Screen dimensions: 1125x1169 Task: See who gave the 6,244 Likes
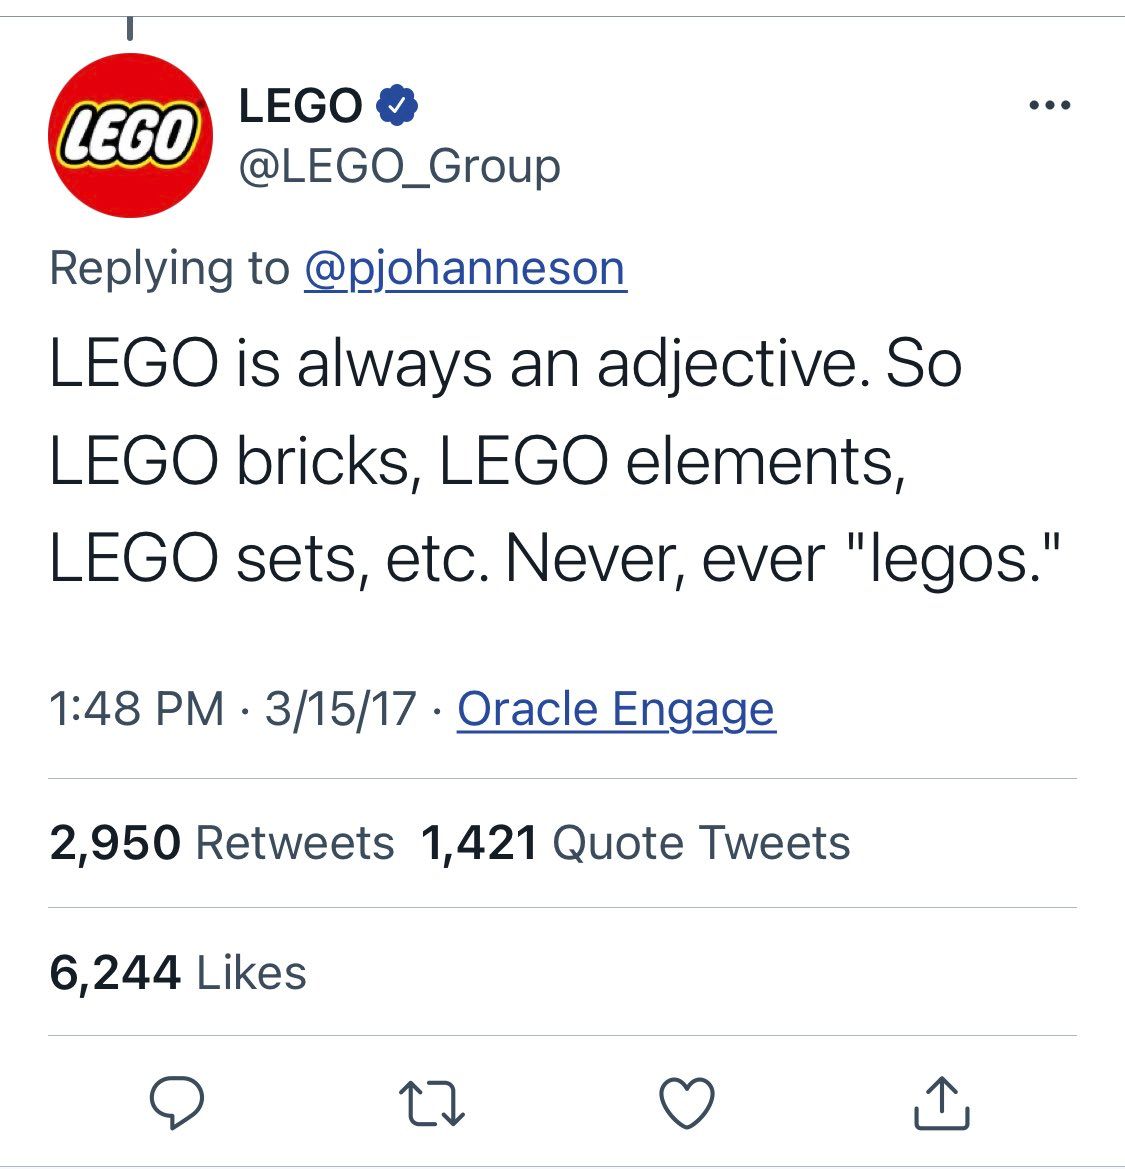(x=178, y=973)
